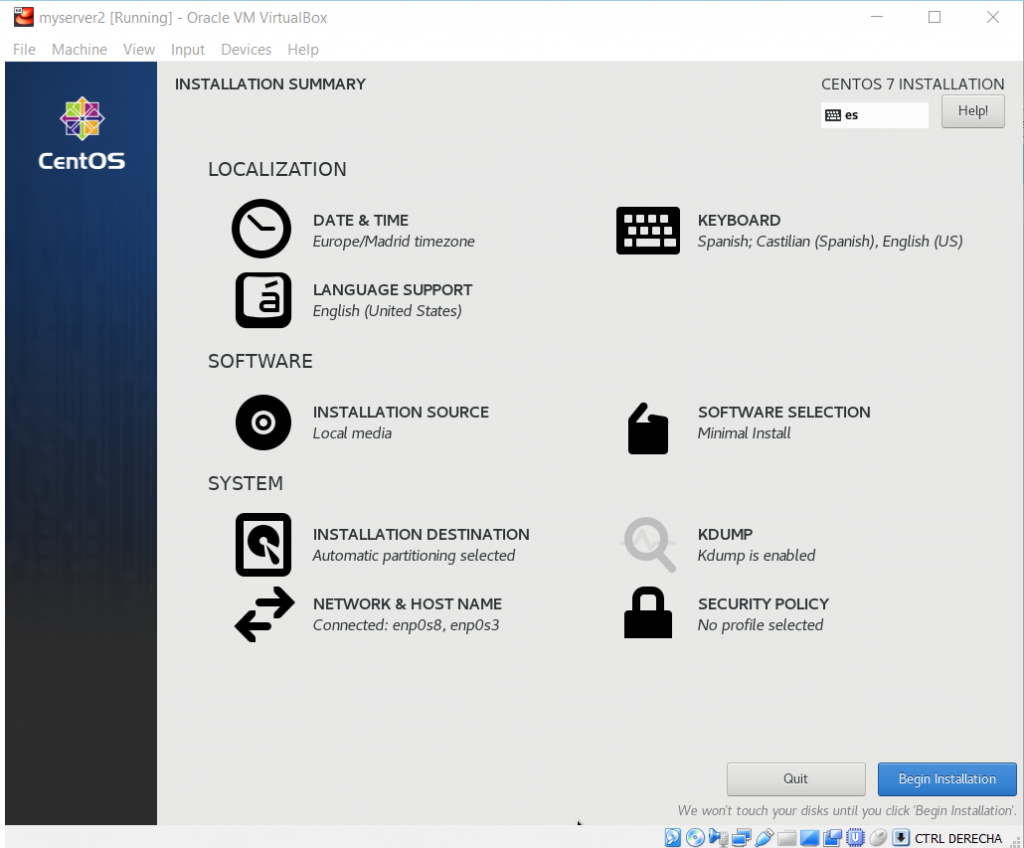1024x848 pixels.
Task: Click the VirtualBox icon in title bar
Action: point(24,17)
